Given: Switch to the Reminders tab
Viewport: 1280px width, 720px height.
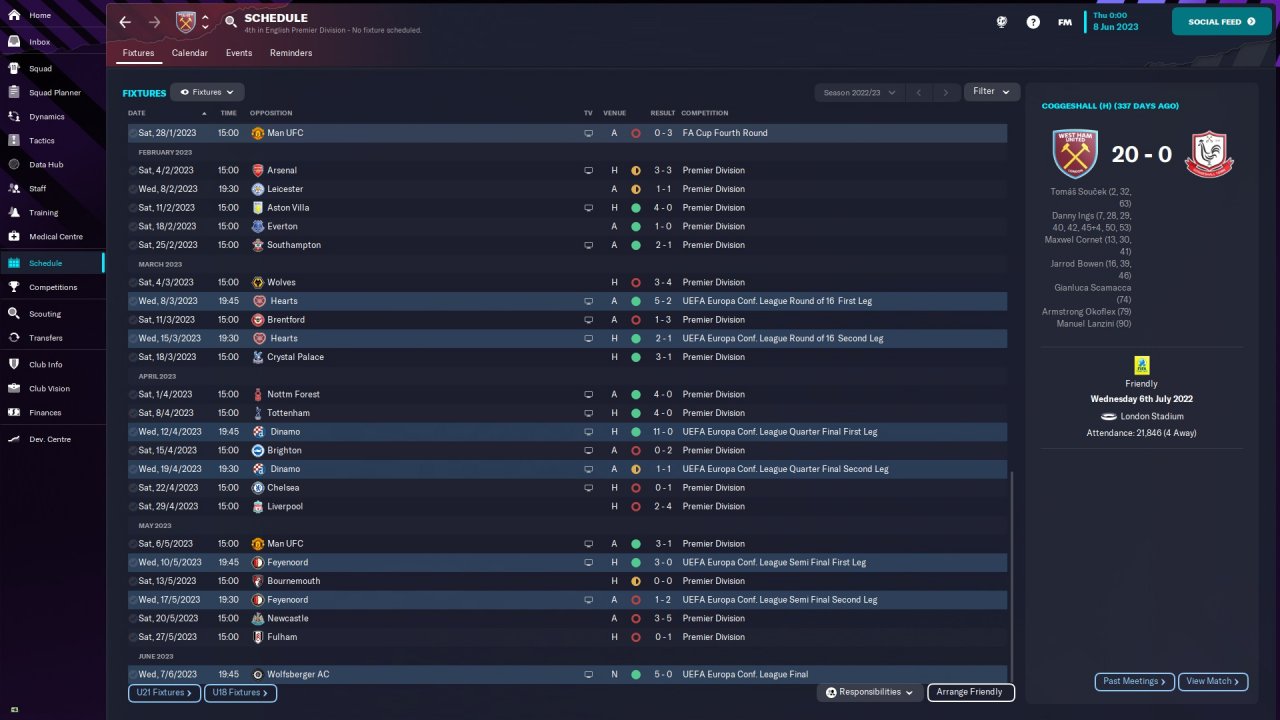Looking at the screenshot, I should pyautogui.click(x=291, y=53).
